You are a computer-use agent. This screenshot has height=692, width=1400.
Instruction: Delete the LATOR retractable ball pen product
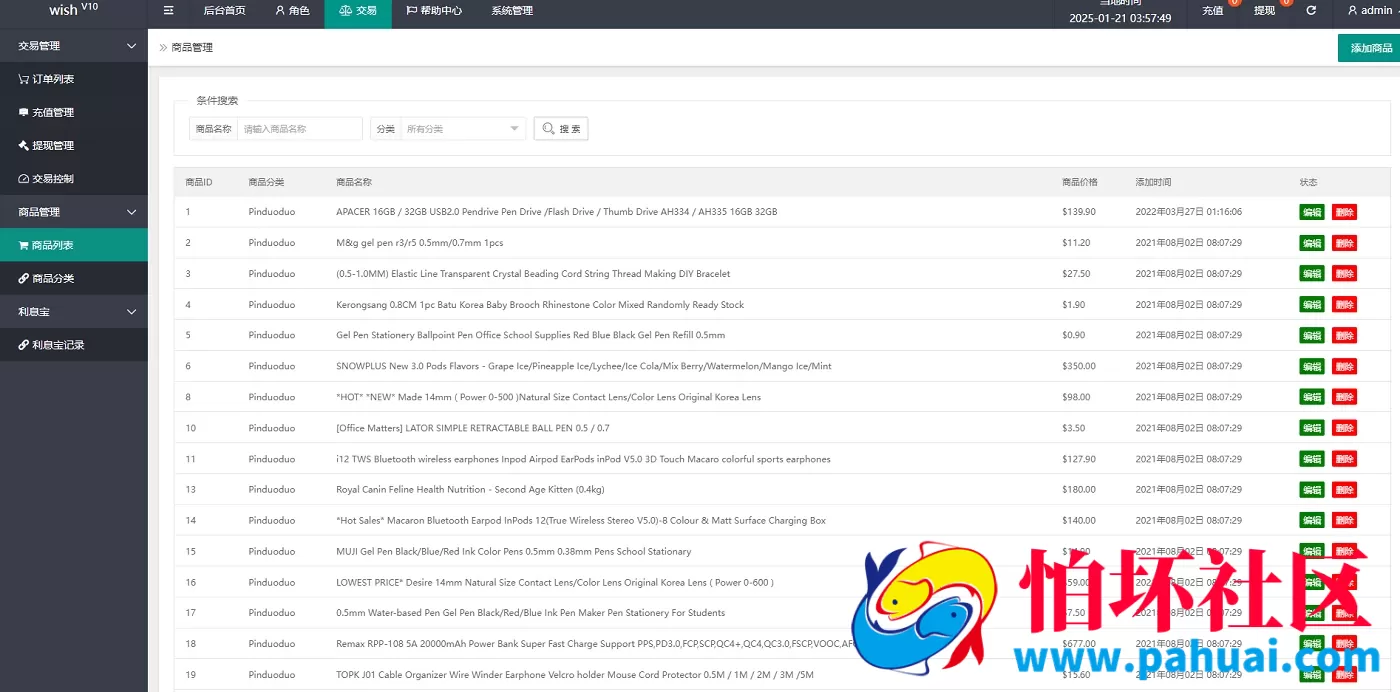[x=1344, y=428]
